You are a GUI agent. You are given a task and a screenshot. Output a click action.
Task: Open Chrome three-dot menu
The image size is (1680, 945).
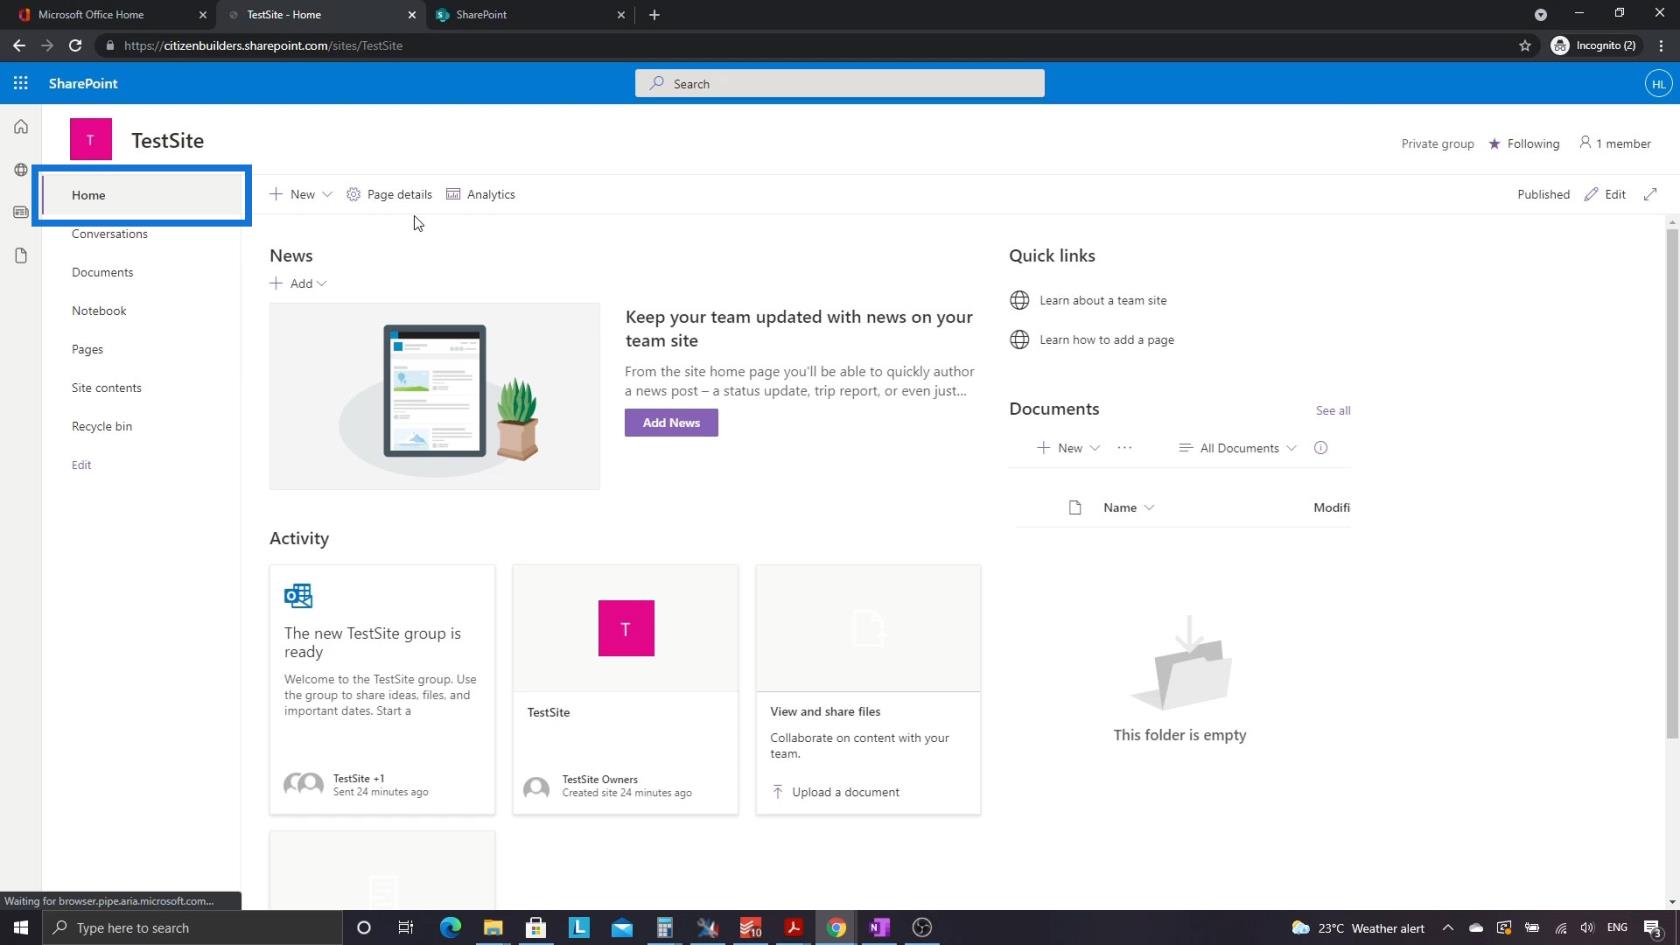click(x=1661, y=46)
